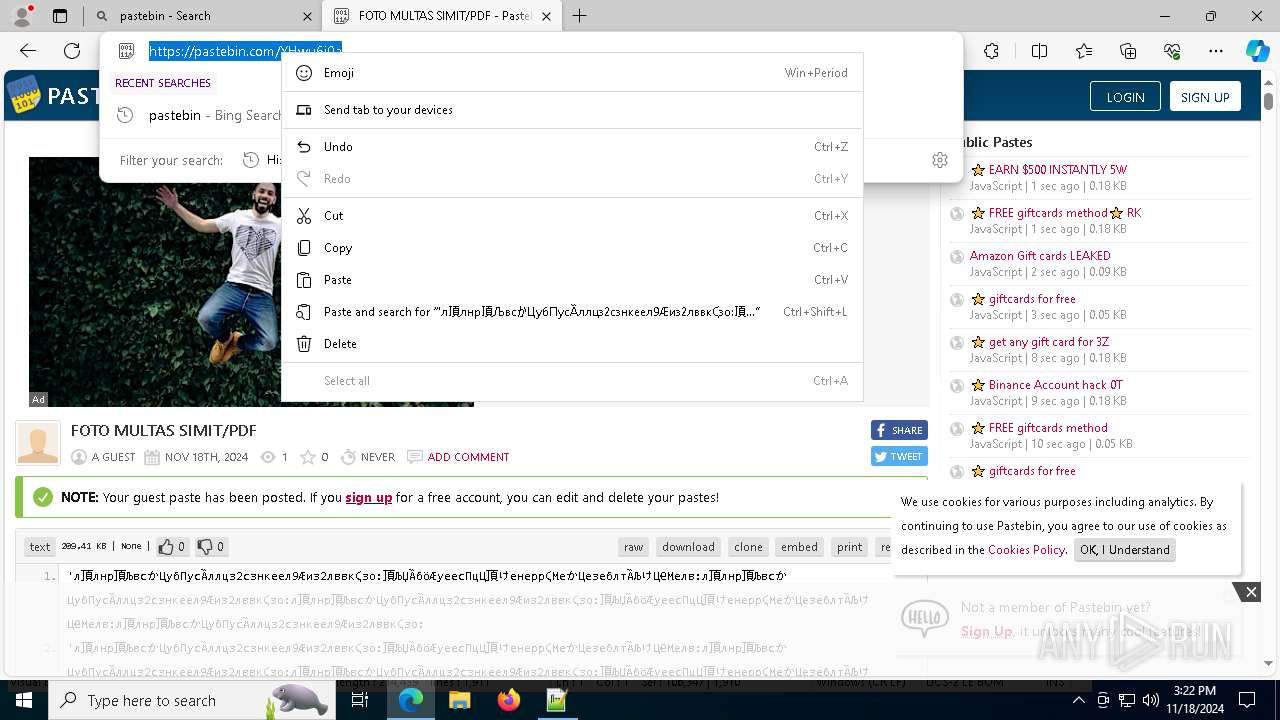Select Delete in the context menu
This screenshot has height=720, width=1280.
tap(572, 344)
